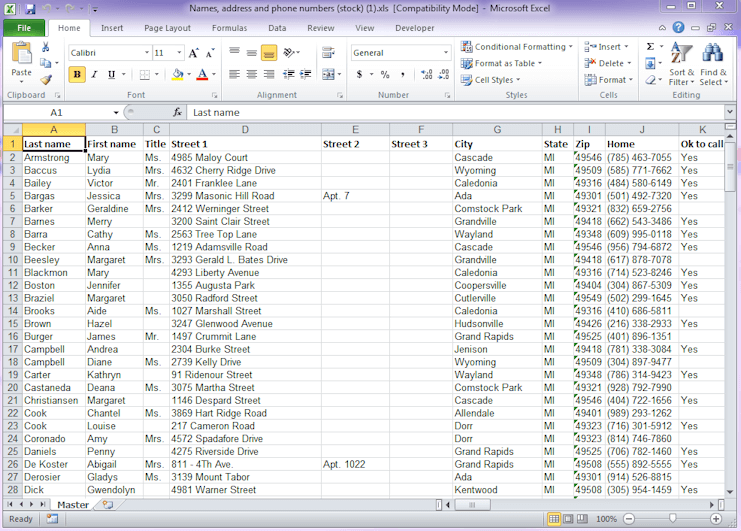741x531 pixels.
Task: Toggle Underline formatting
Action: click(112, 75)
